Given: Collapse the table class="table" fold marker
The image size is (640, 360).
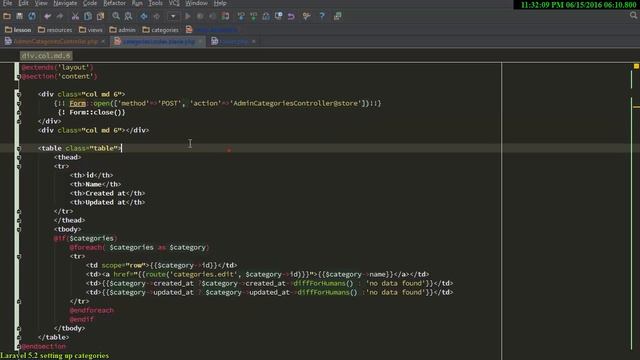Looking at the screenshot, I should 18,149.
